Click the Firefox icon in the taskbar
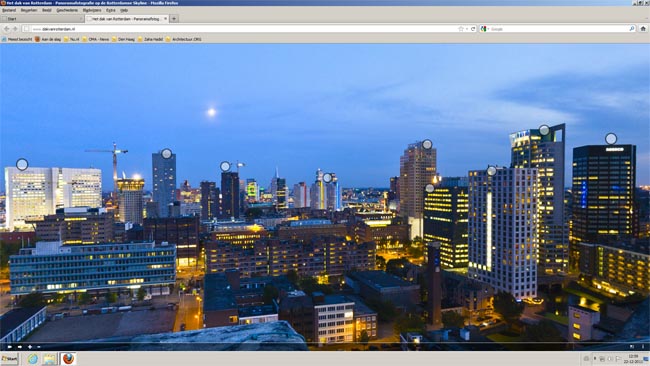 (68, 359)
